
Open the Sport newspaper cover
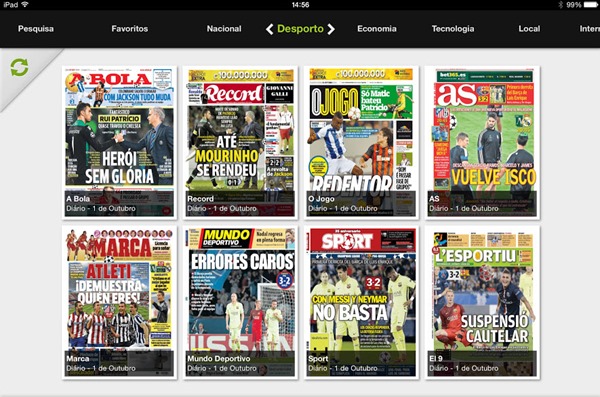361,302
